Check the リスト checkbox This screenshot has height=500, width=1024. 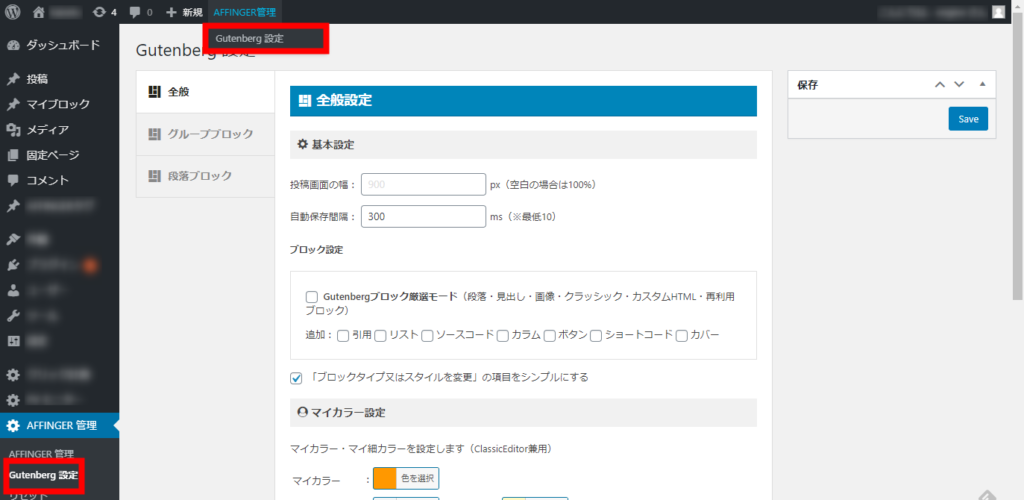(x=380, y=336)
